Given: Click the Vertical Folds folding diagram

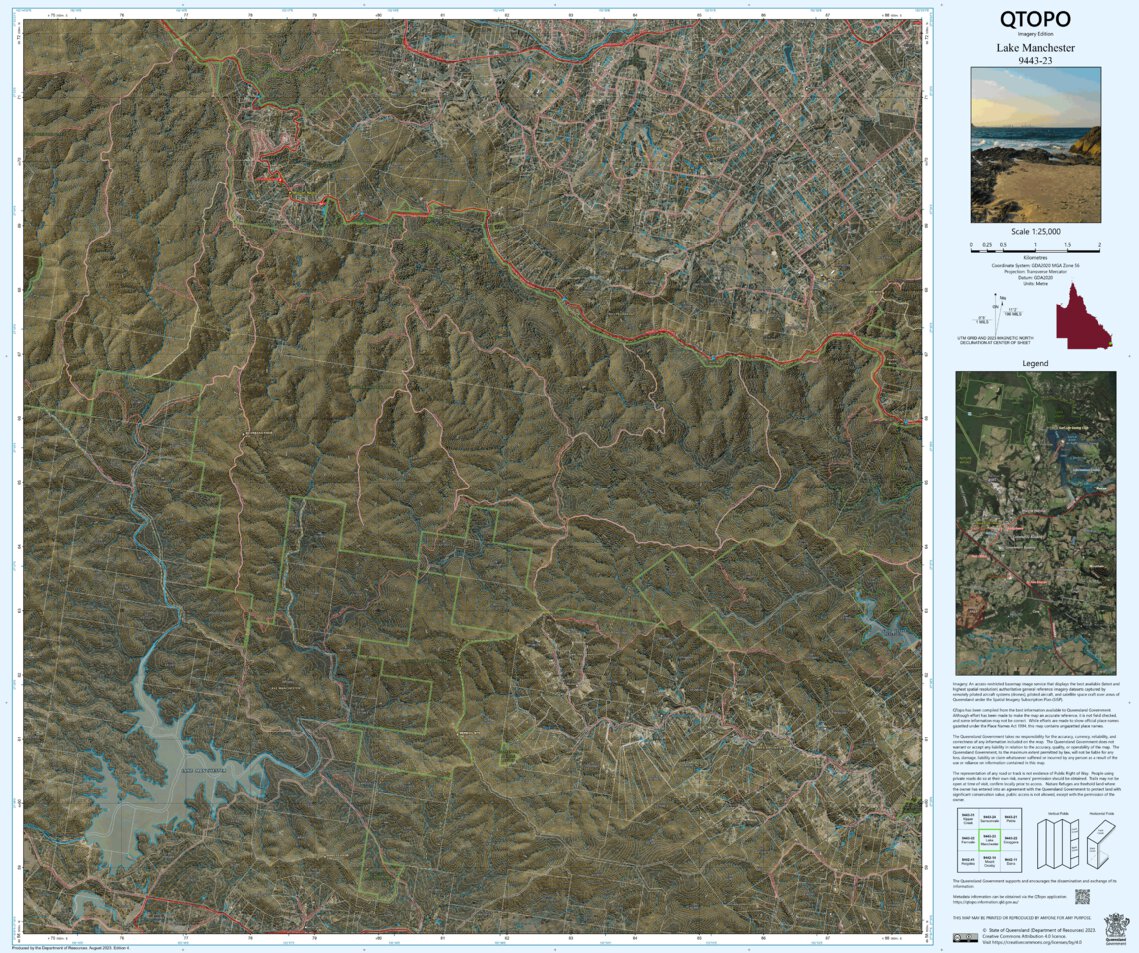Looking at the screenshot, I should click(1056, 845).
